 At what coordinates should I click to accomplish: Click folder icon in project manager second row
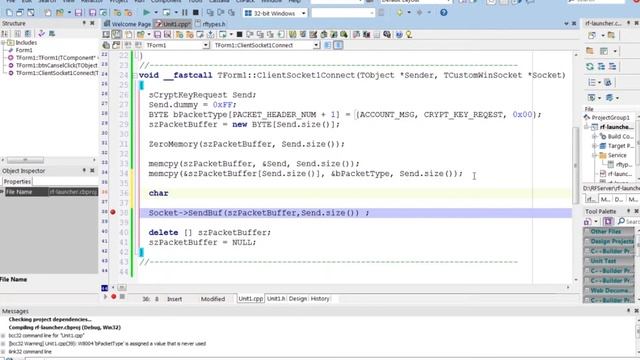tap(590, 51)
